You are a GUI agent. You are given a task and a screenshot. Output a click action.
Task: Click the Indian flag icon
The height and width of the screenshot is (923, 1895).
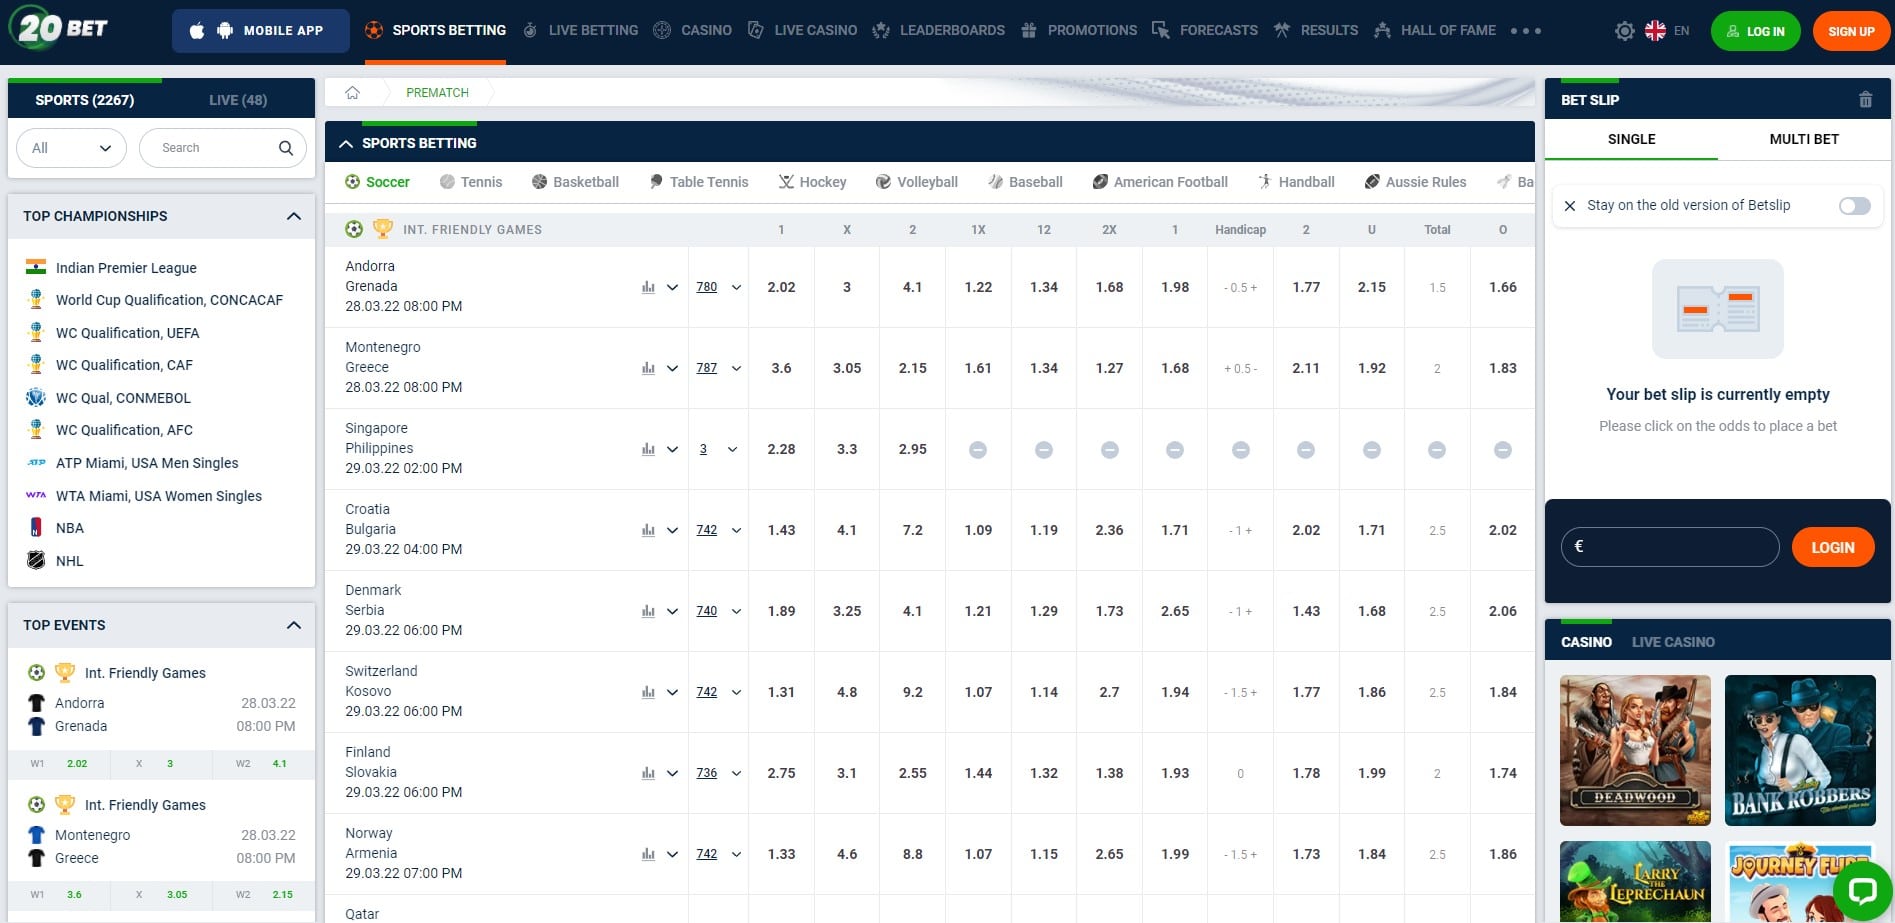tap(36, 267)
